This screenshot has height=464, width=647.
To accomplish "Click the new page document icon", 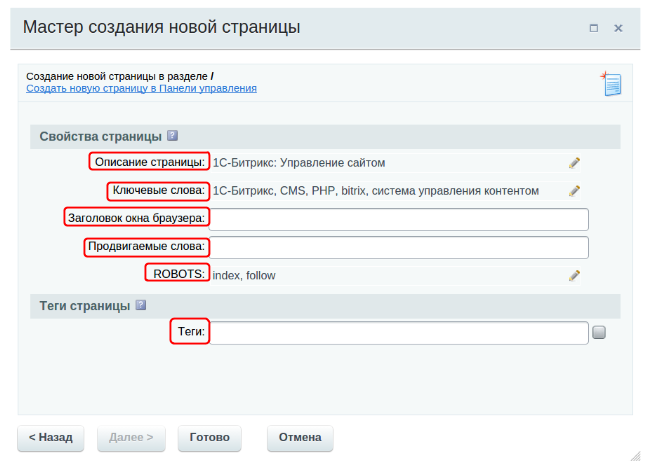I will click(x=611, y=84).
